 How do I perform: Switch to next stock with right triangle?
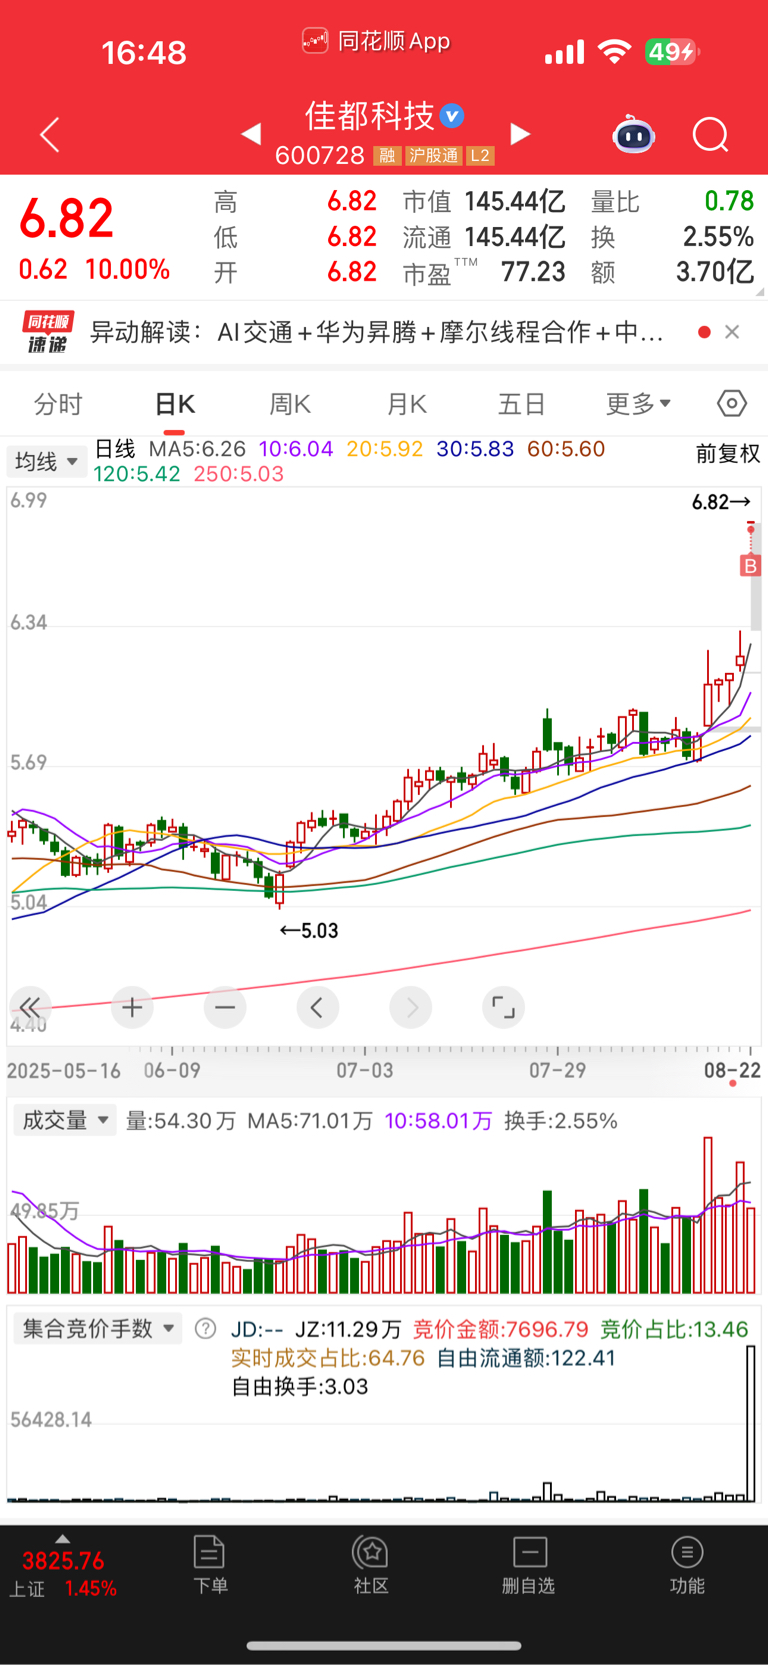point(520,133)
